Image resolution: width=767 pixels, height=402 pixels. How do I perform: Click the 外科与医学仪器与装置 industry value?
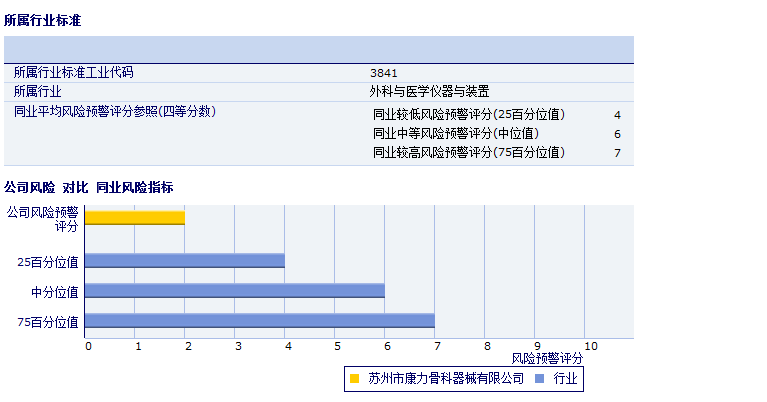click(429, 91)
